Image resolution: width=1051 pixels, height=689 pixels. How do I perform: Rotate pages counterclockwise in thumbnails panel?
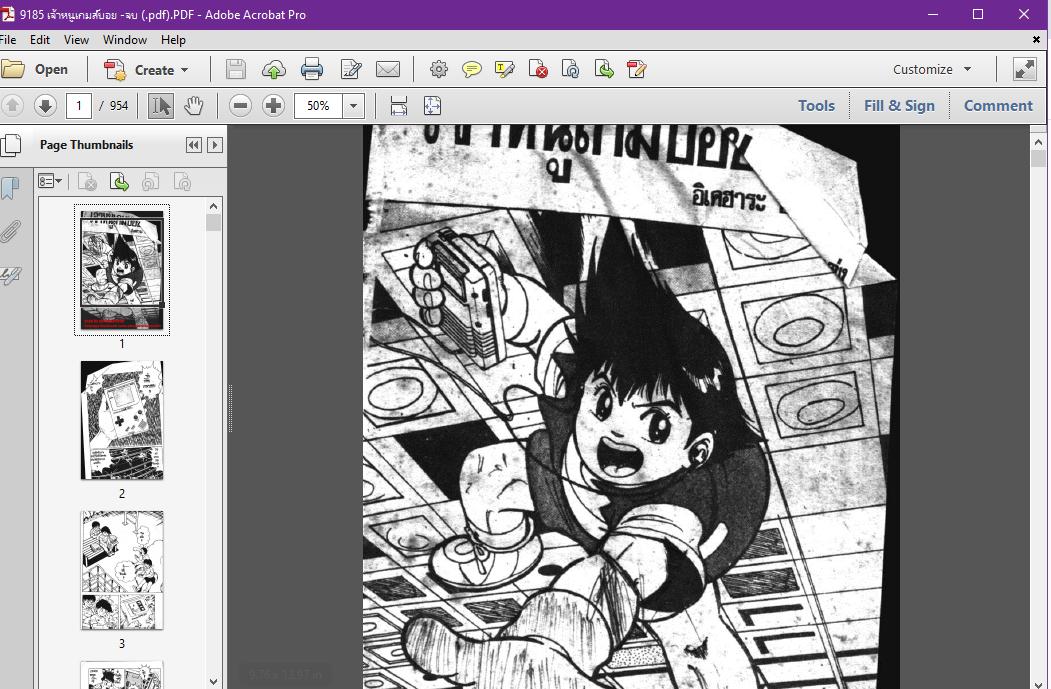[x=151, y=181]
